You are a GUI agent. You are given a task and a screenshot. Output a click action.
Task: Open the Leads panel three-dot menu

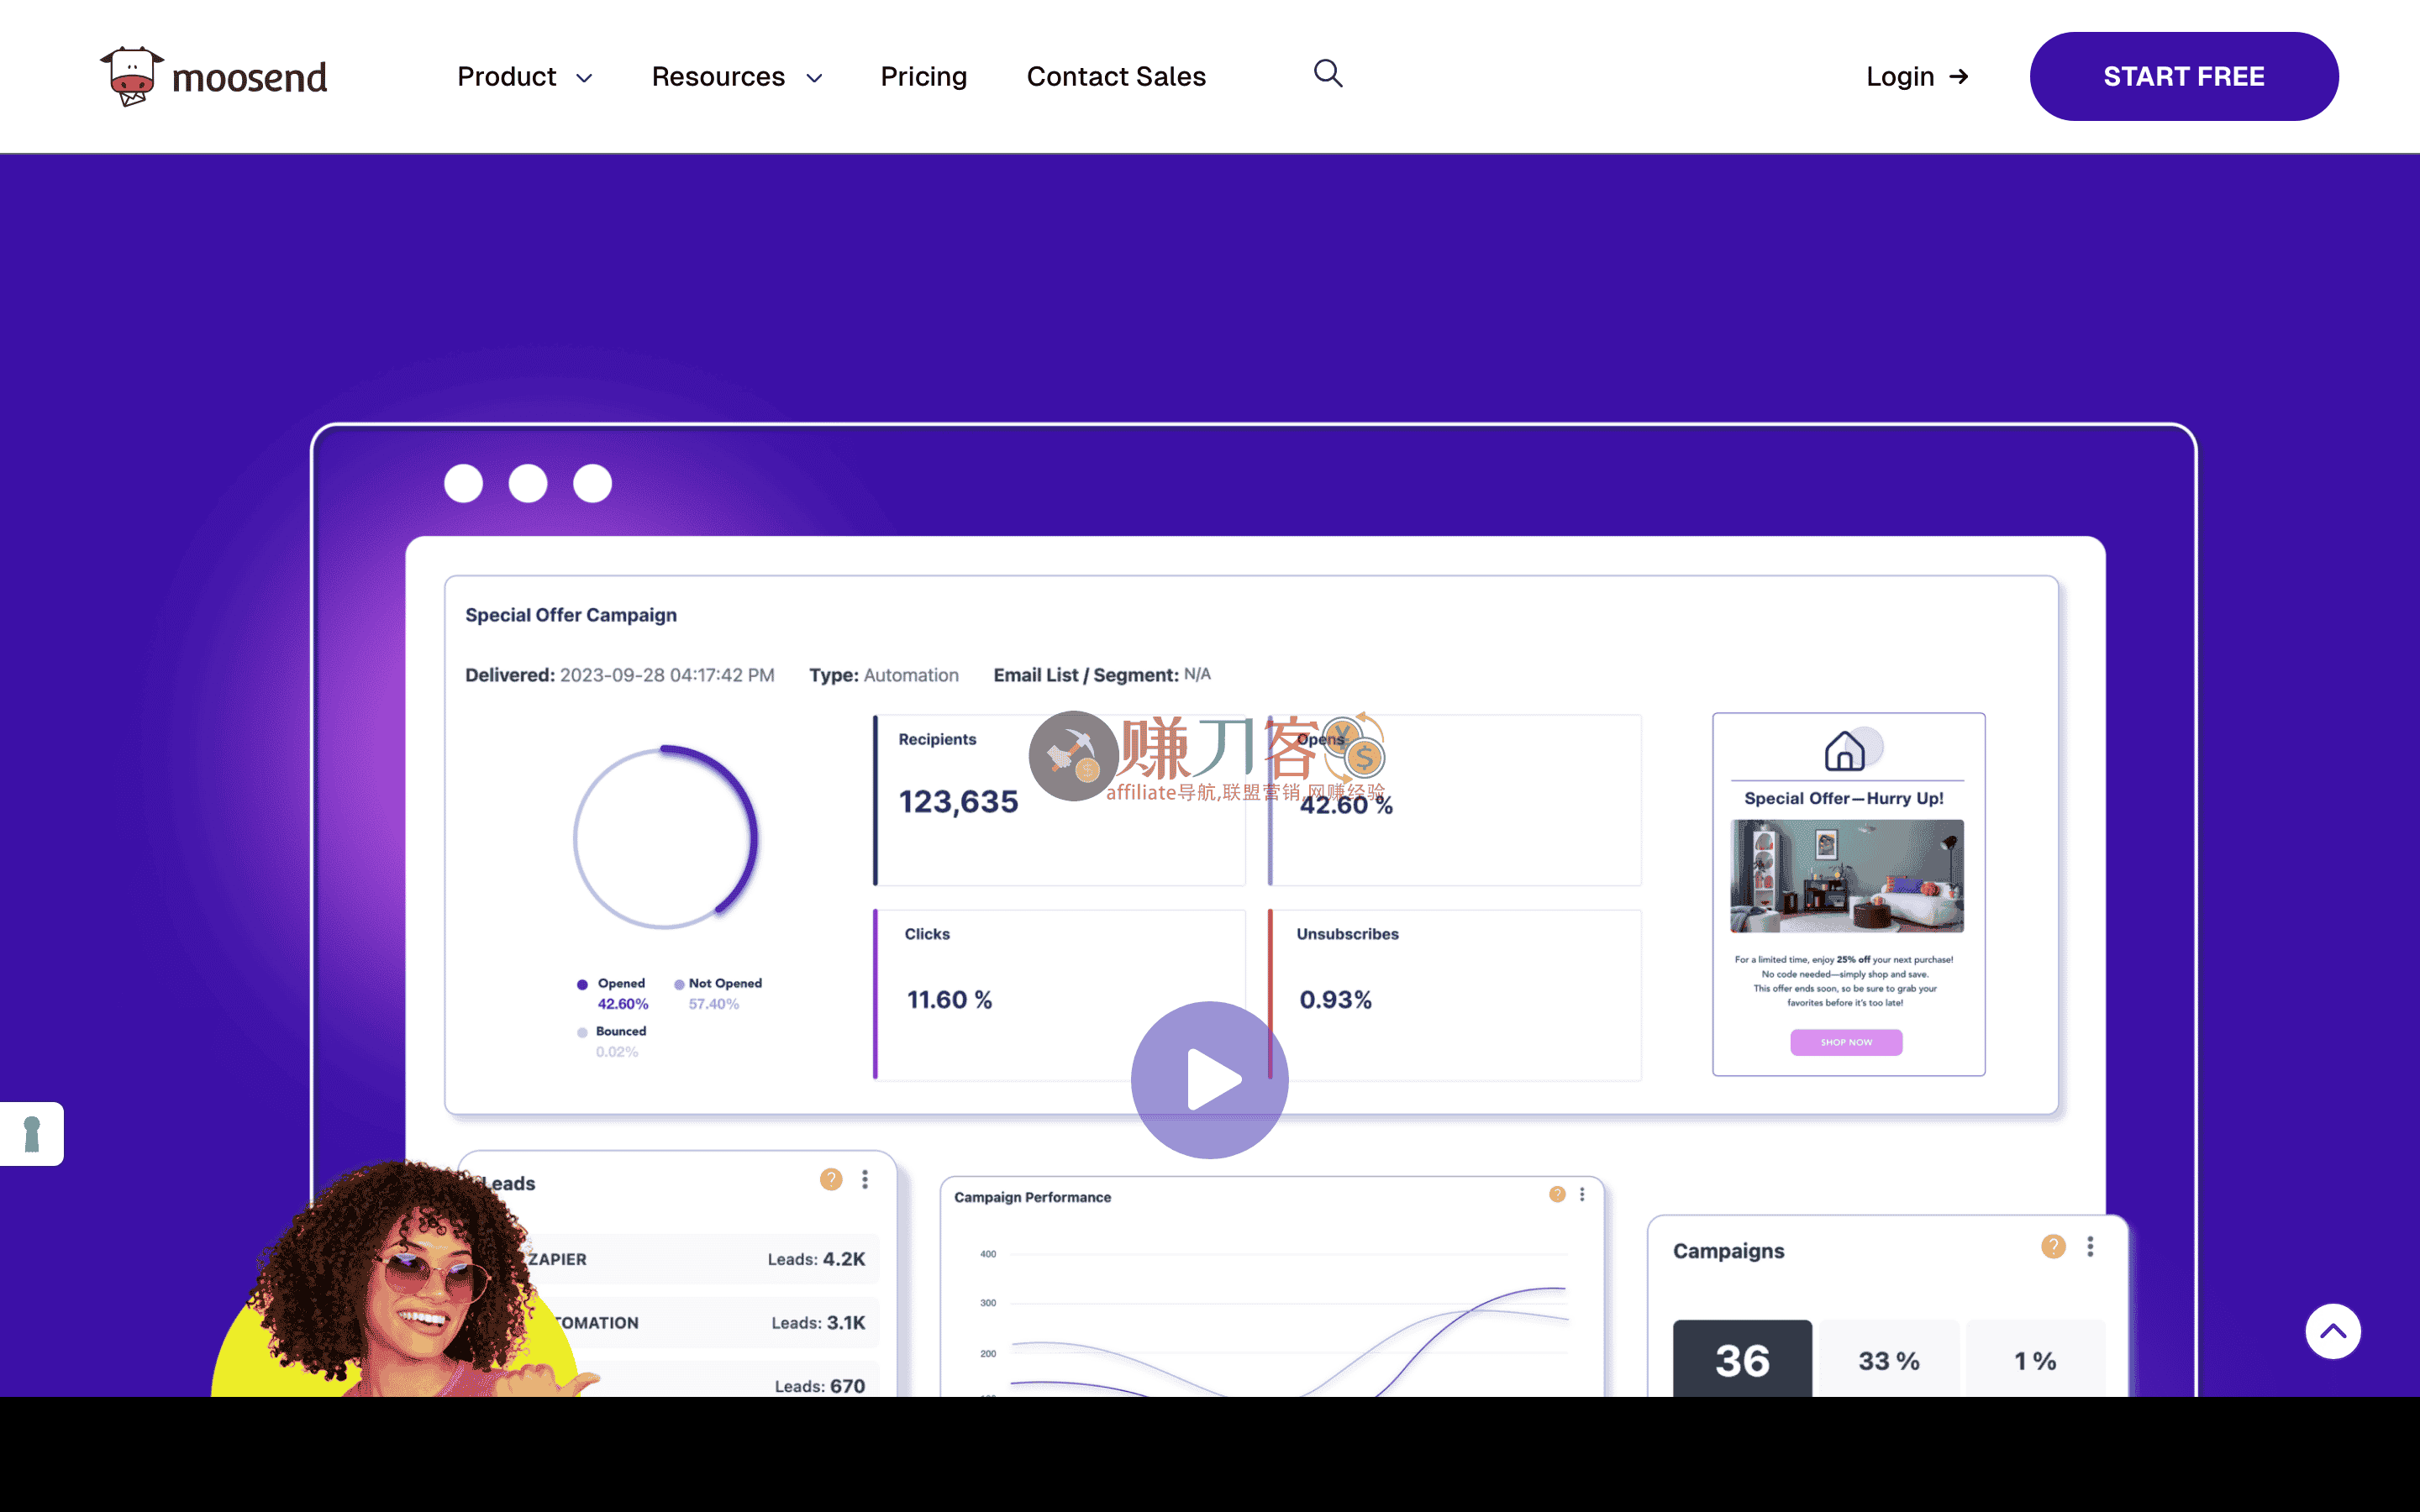865,1179
